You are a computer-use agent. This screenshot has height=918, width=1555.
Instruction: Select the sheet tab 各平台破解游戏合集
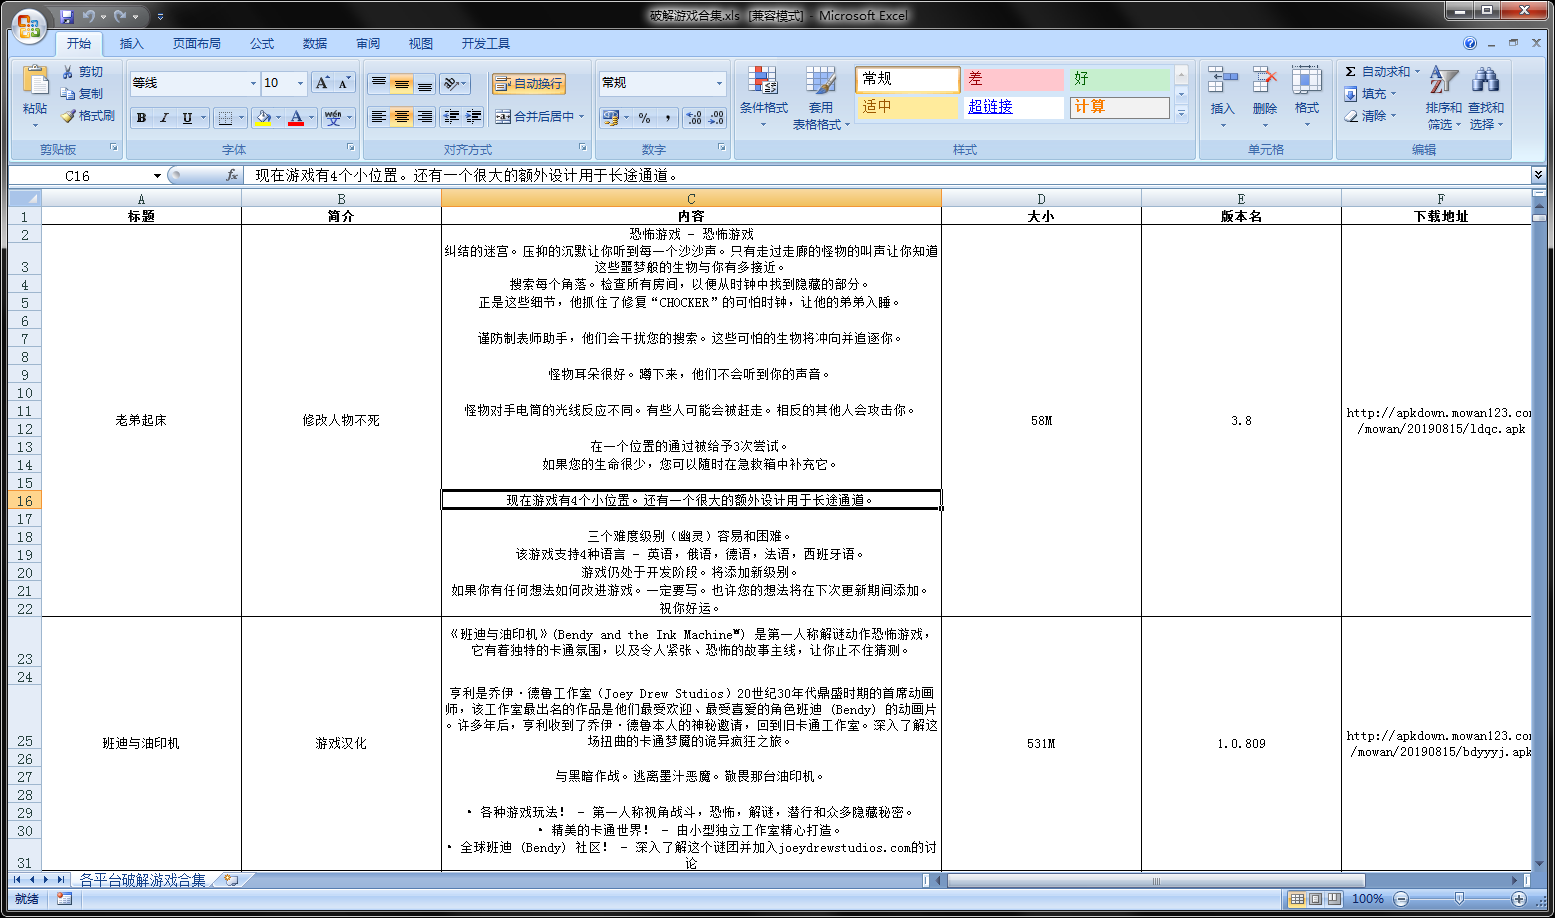click(x=143, y=880)
